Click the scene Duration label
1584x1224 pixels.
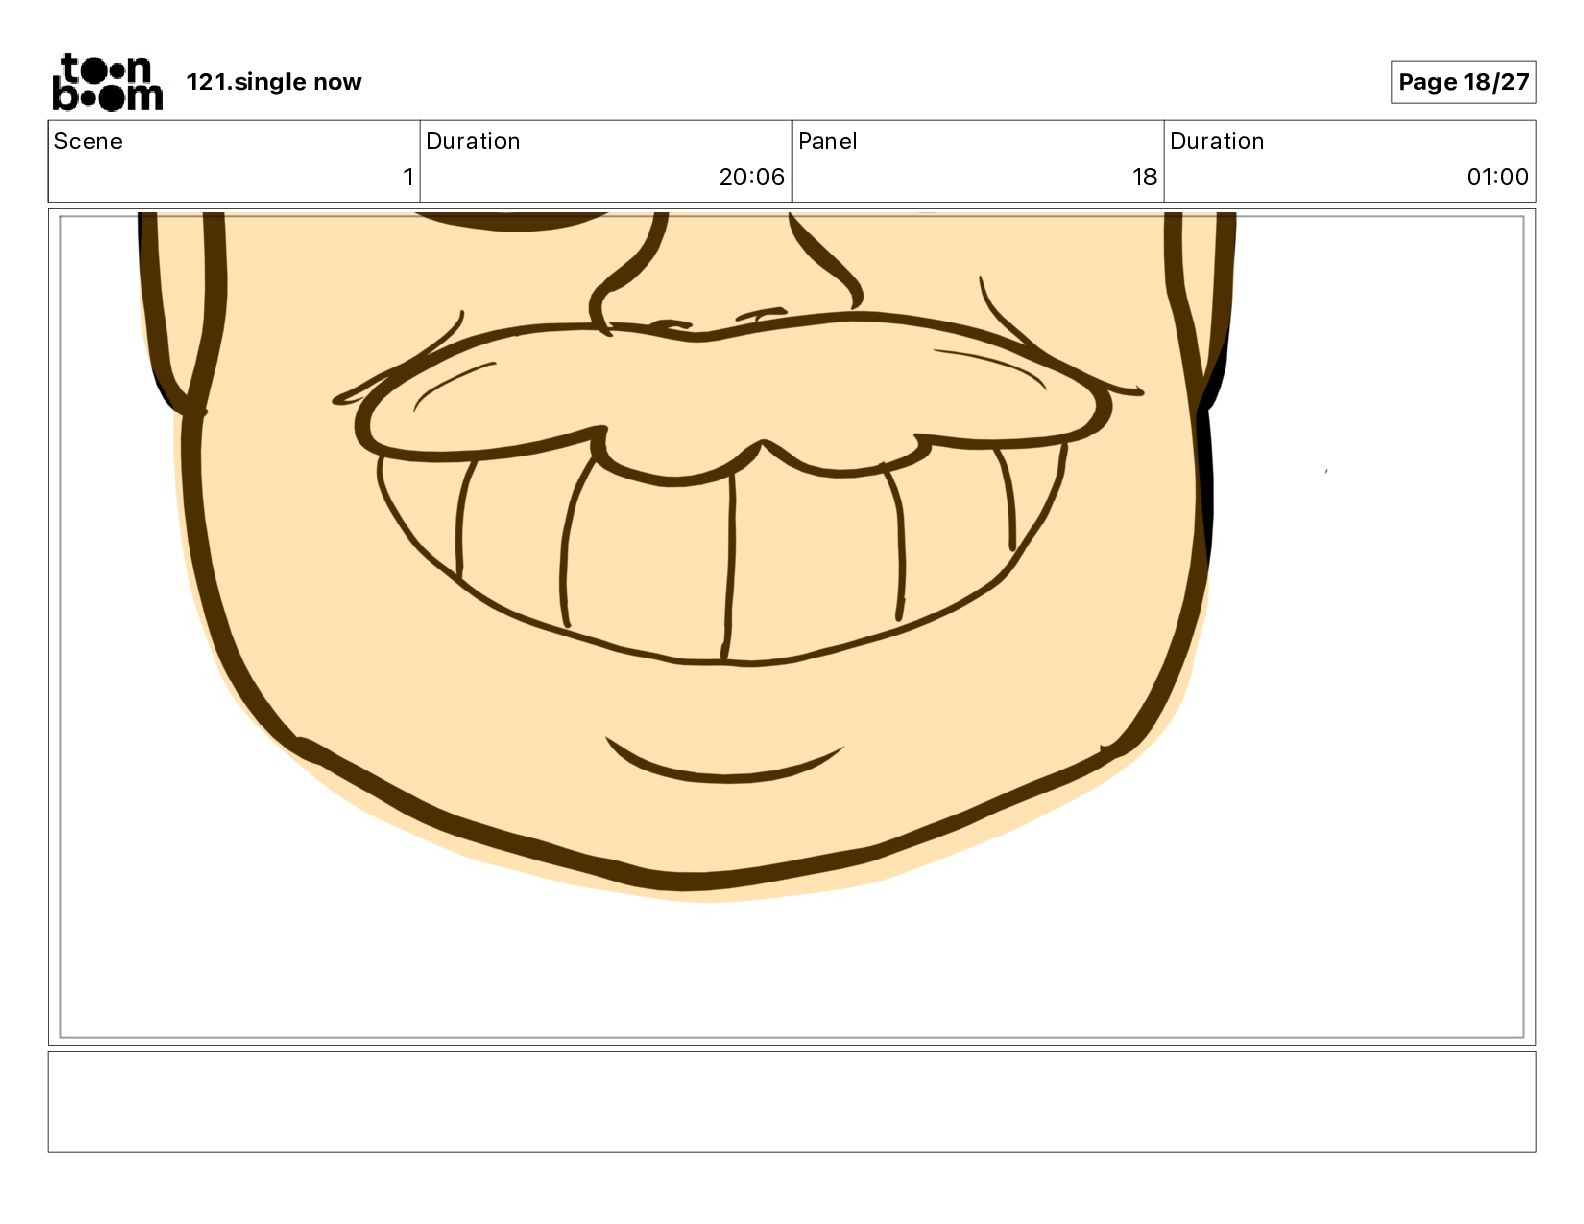[473, 141]
